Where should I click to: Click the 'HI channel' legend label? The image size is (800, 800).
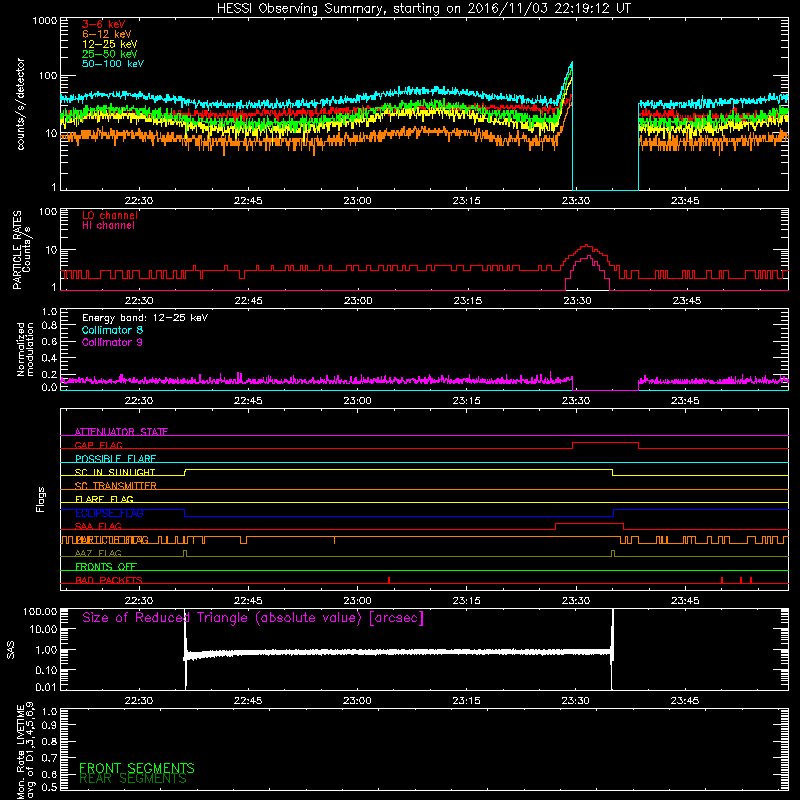pos(109,226)
